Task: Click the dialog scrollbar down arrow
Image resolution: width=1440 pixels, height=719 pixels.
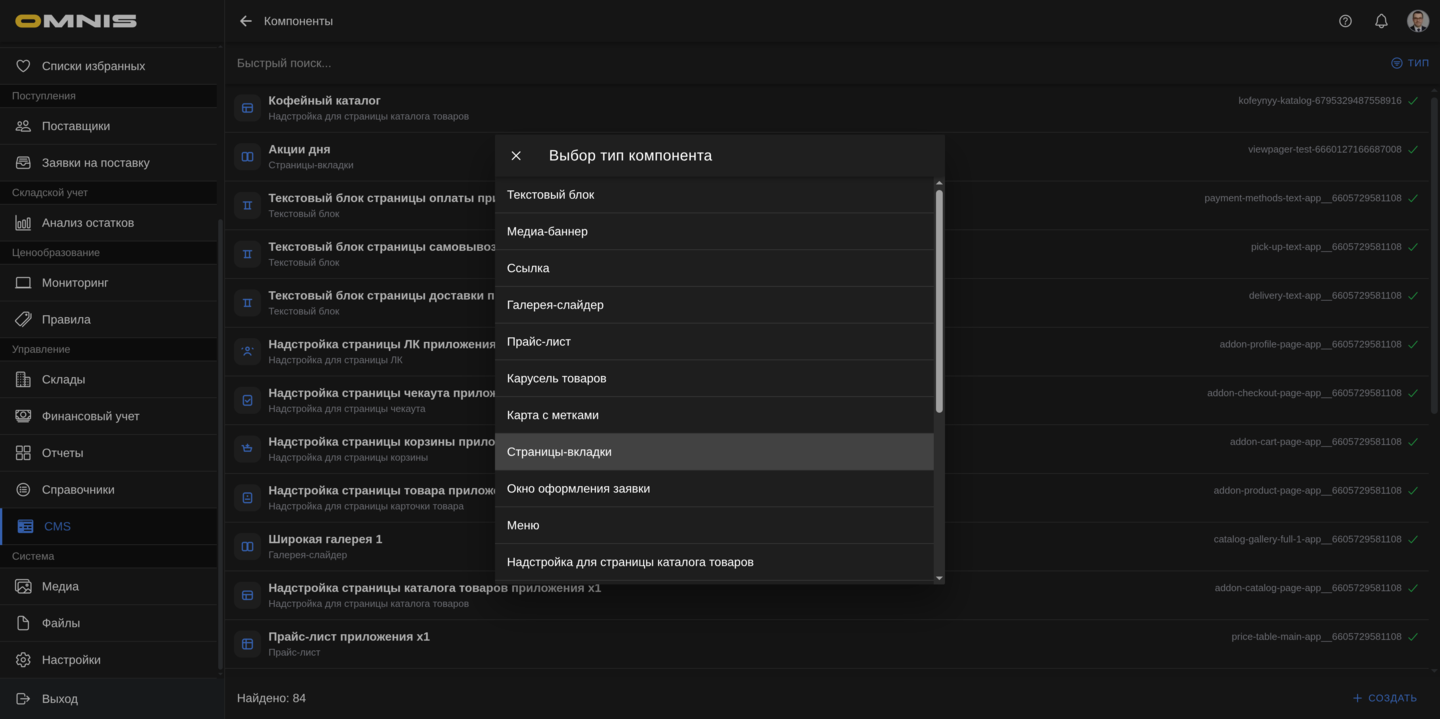Action: click(x=939, y=578)
